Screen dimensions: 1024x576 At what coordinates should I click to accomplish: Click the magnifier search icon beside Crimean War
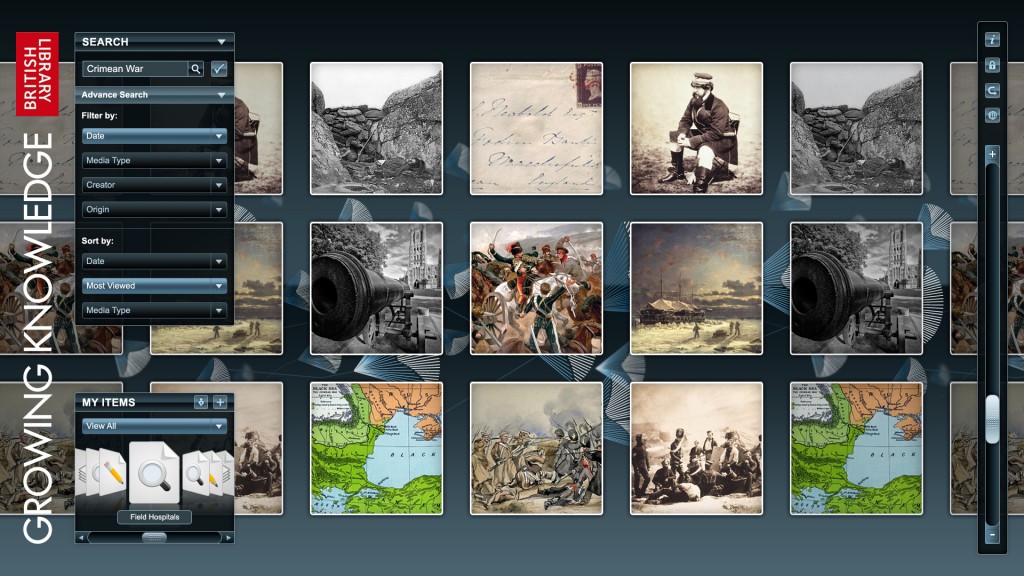(195, 69)
